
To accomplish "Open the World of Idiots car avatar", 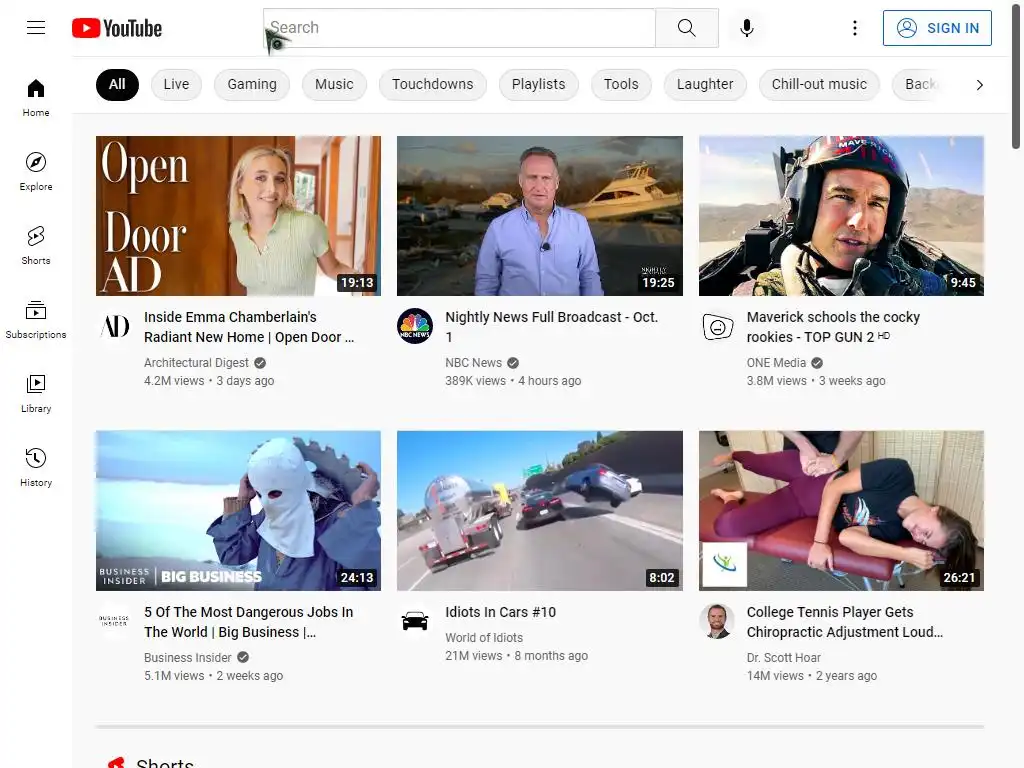I will pos(415,621).
